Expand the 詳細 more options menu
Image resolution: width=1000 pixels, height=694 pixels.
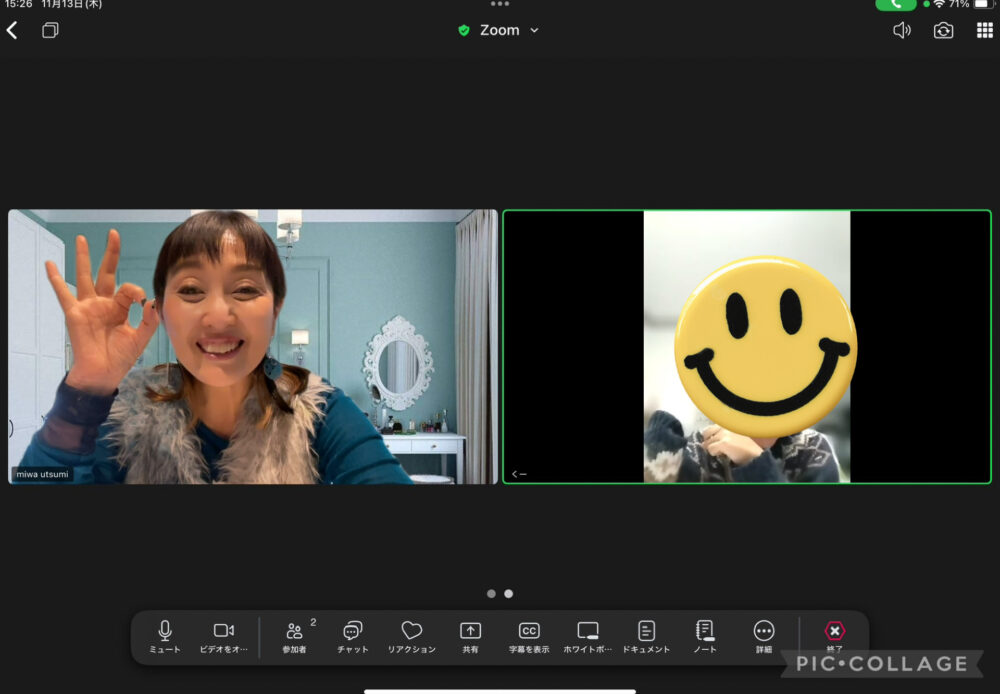764,636
